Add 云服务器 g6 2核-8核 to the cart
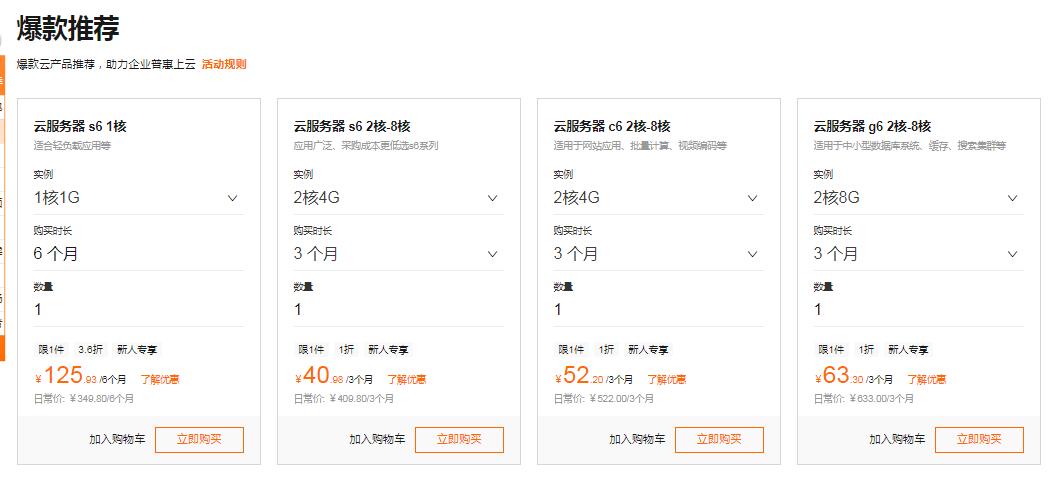 click(x=897, y=439)
